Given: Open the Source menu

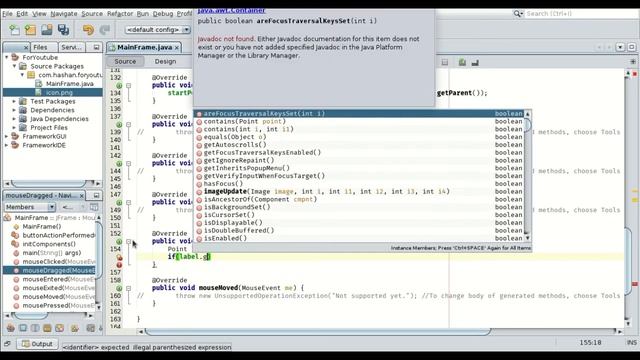Looking at the screenshot, I should click(x=92, y=13).
